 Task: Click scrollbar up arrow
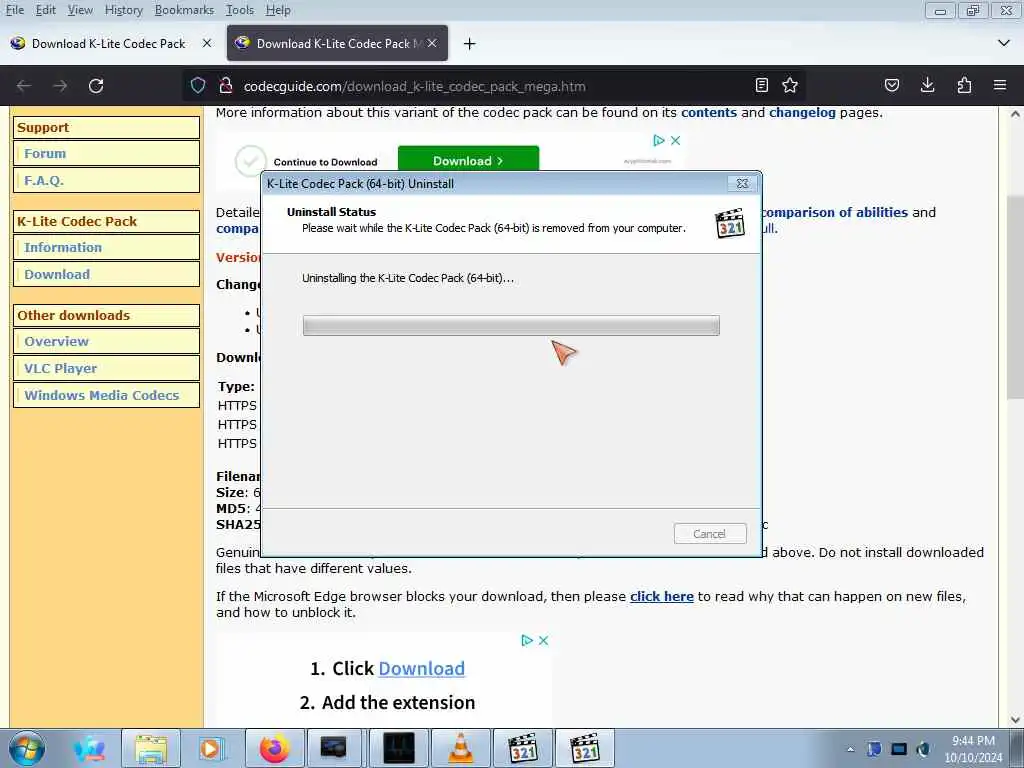point(1015,114)
